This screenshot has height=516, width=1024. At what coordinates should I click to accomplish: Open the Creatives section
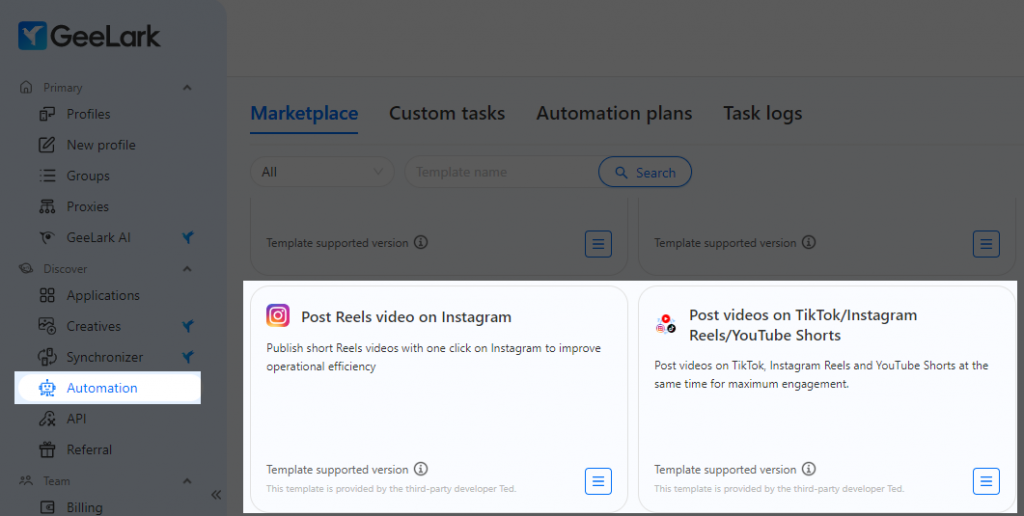click(93, 326)
